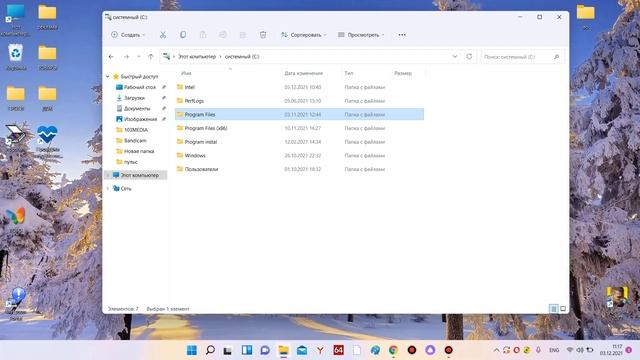Select the Пользователи folder row
The image size is (640, 360).
[x=299, y=169]
